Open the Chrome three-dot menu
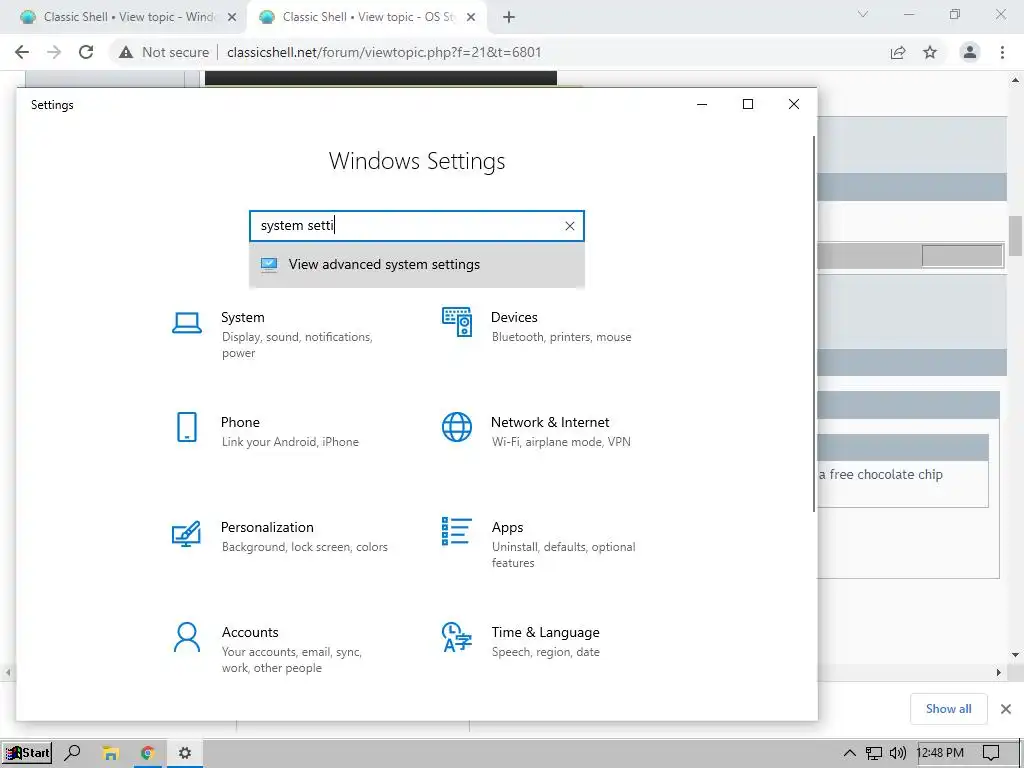 click(x=1002, y=52)
